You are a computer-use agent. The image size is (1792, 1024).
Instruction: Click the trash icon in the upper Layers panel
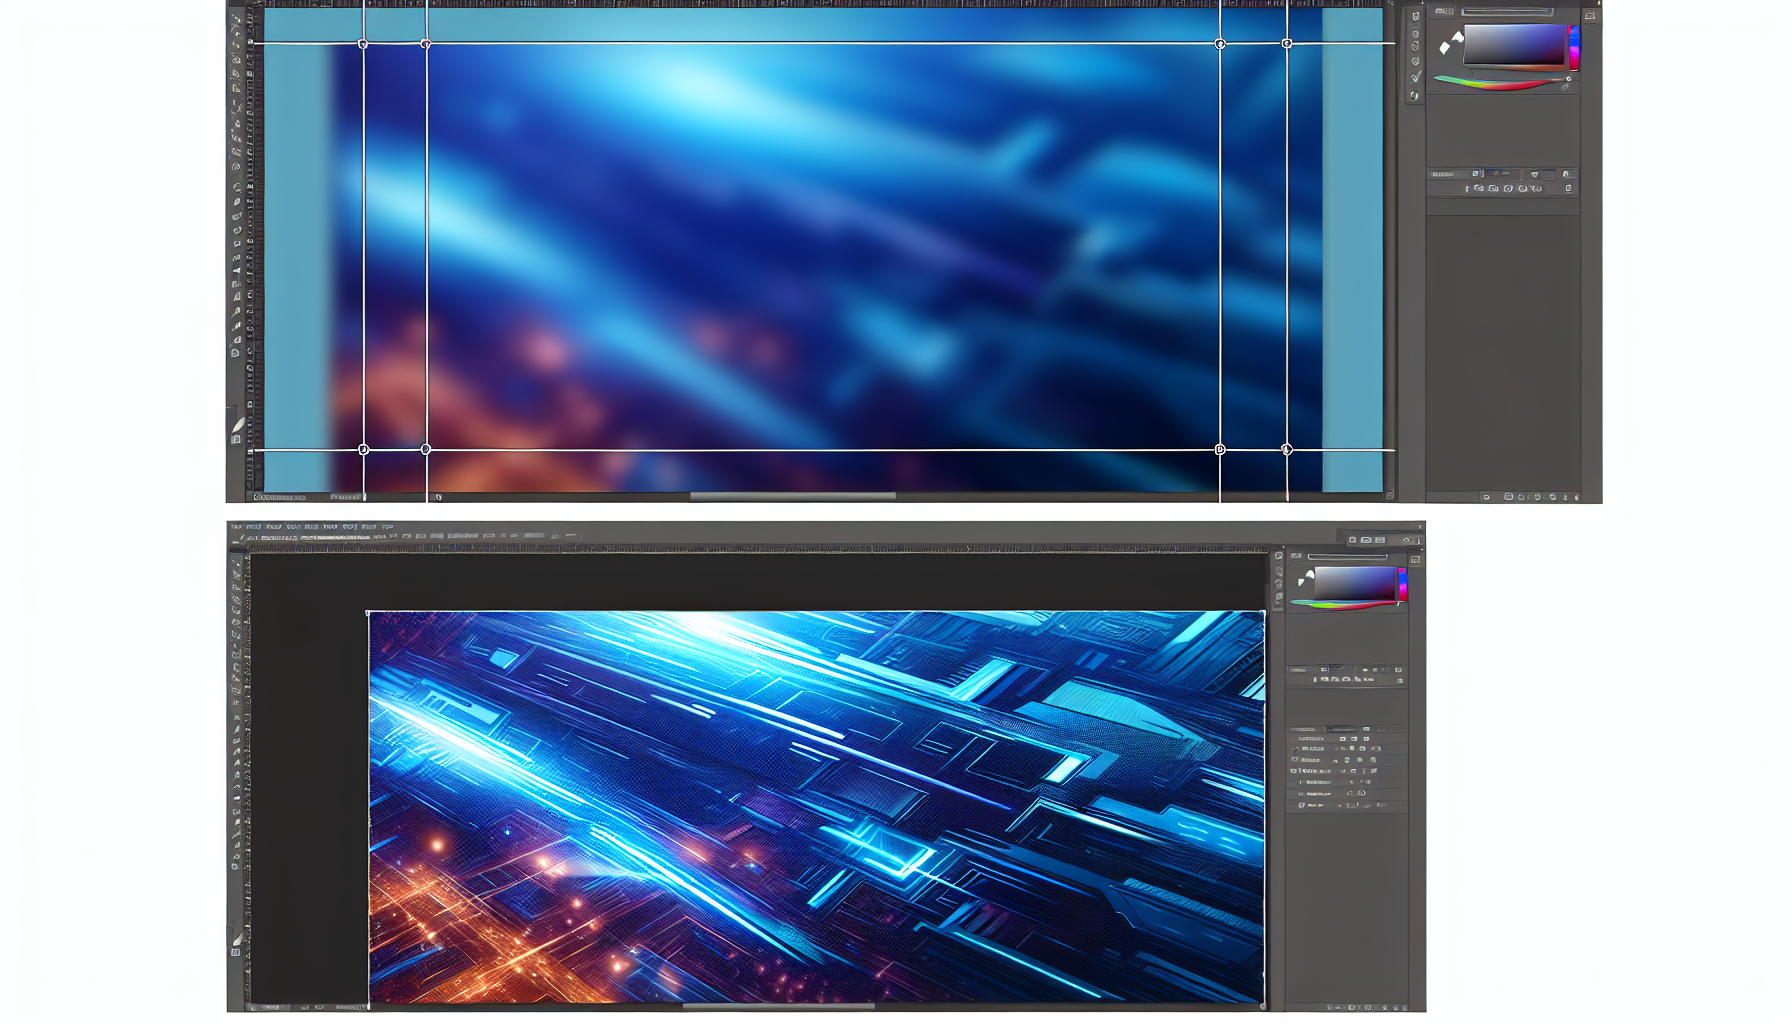coord(1568,188)
